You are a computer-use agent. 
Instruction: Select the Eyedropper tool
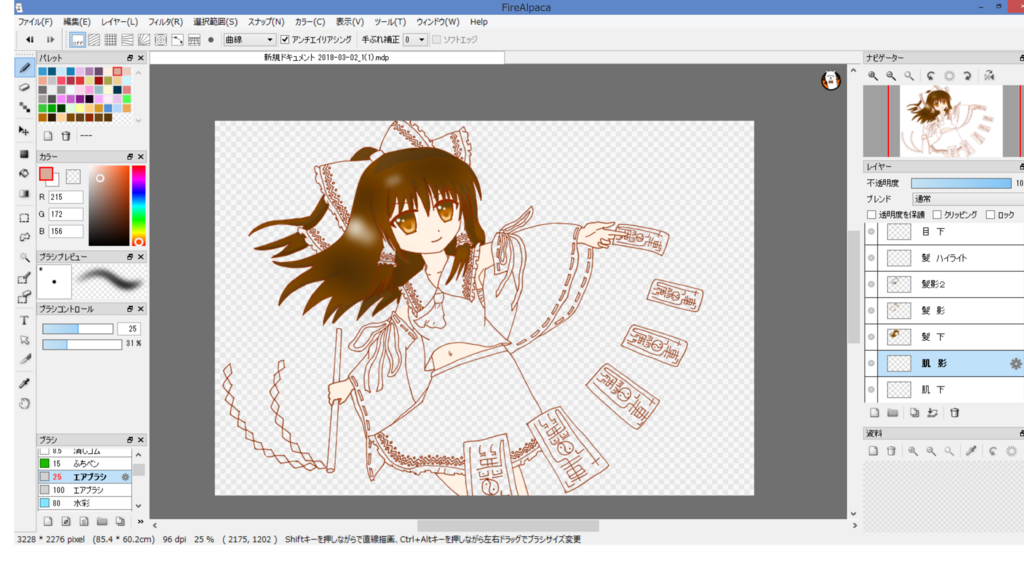click(25, 383)
